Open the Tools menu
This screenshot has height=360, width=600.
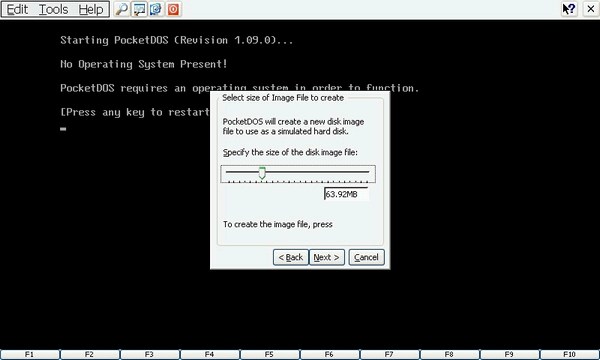click(x=54, y=9)
